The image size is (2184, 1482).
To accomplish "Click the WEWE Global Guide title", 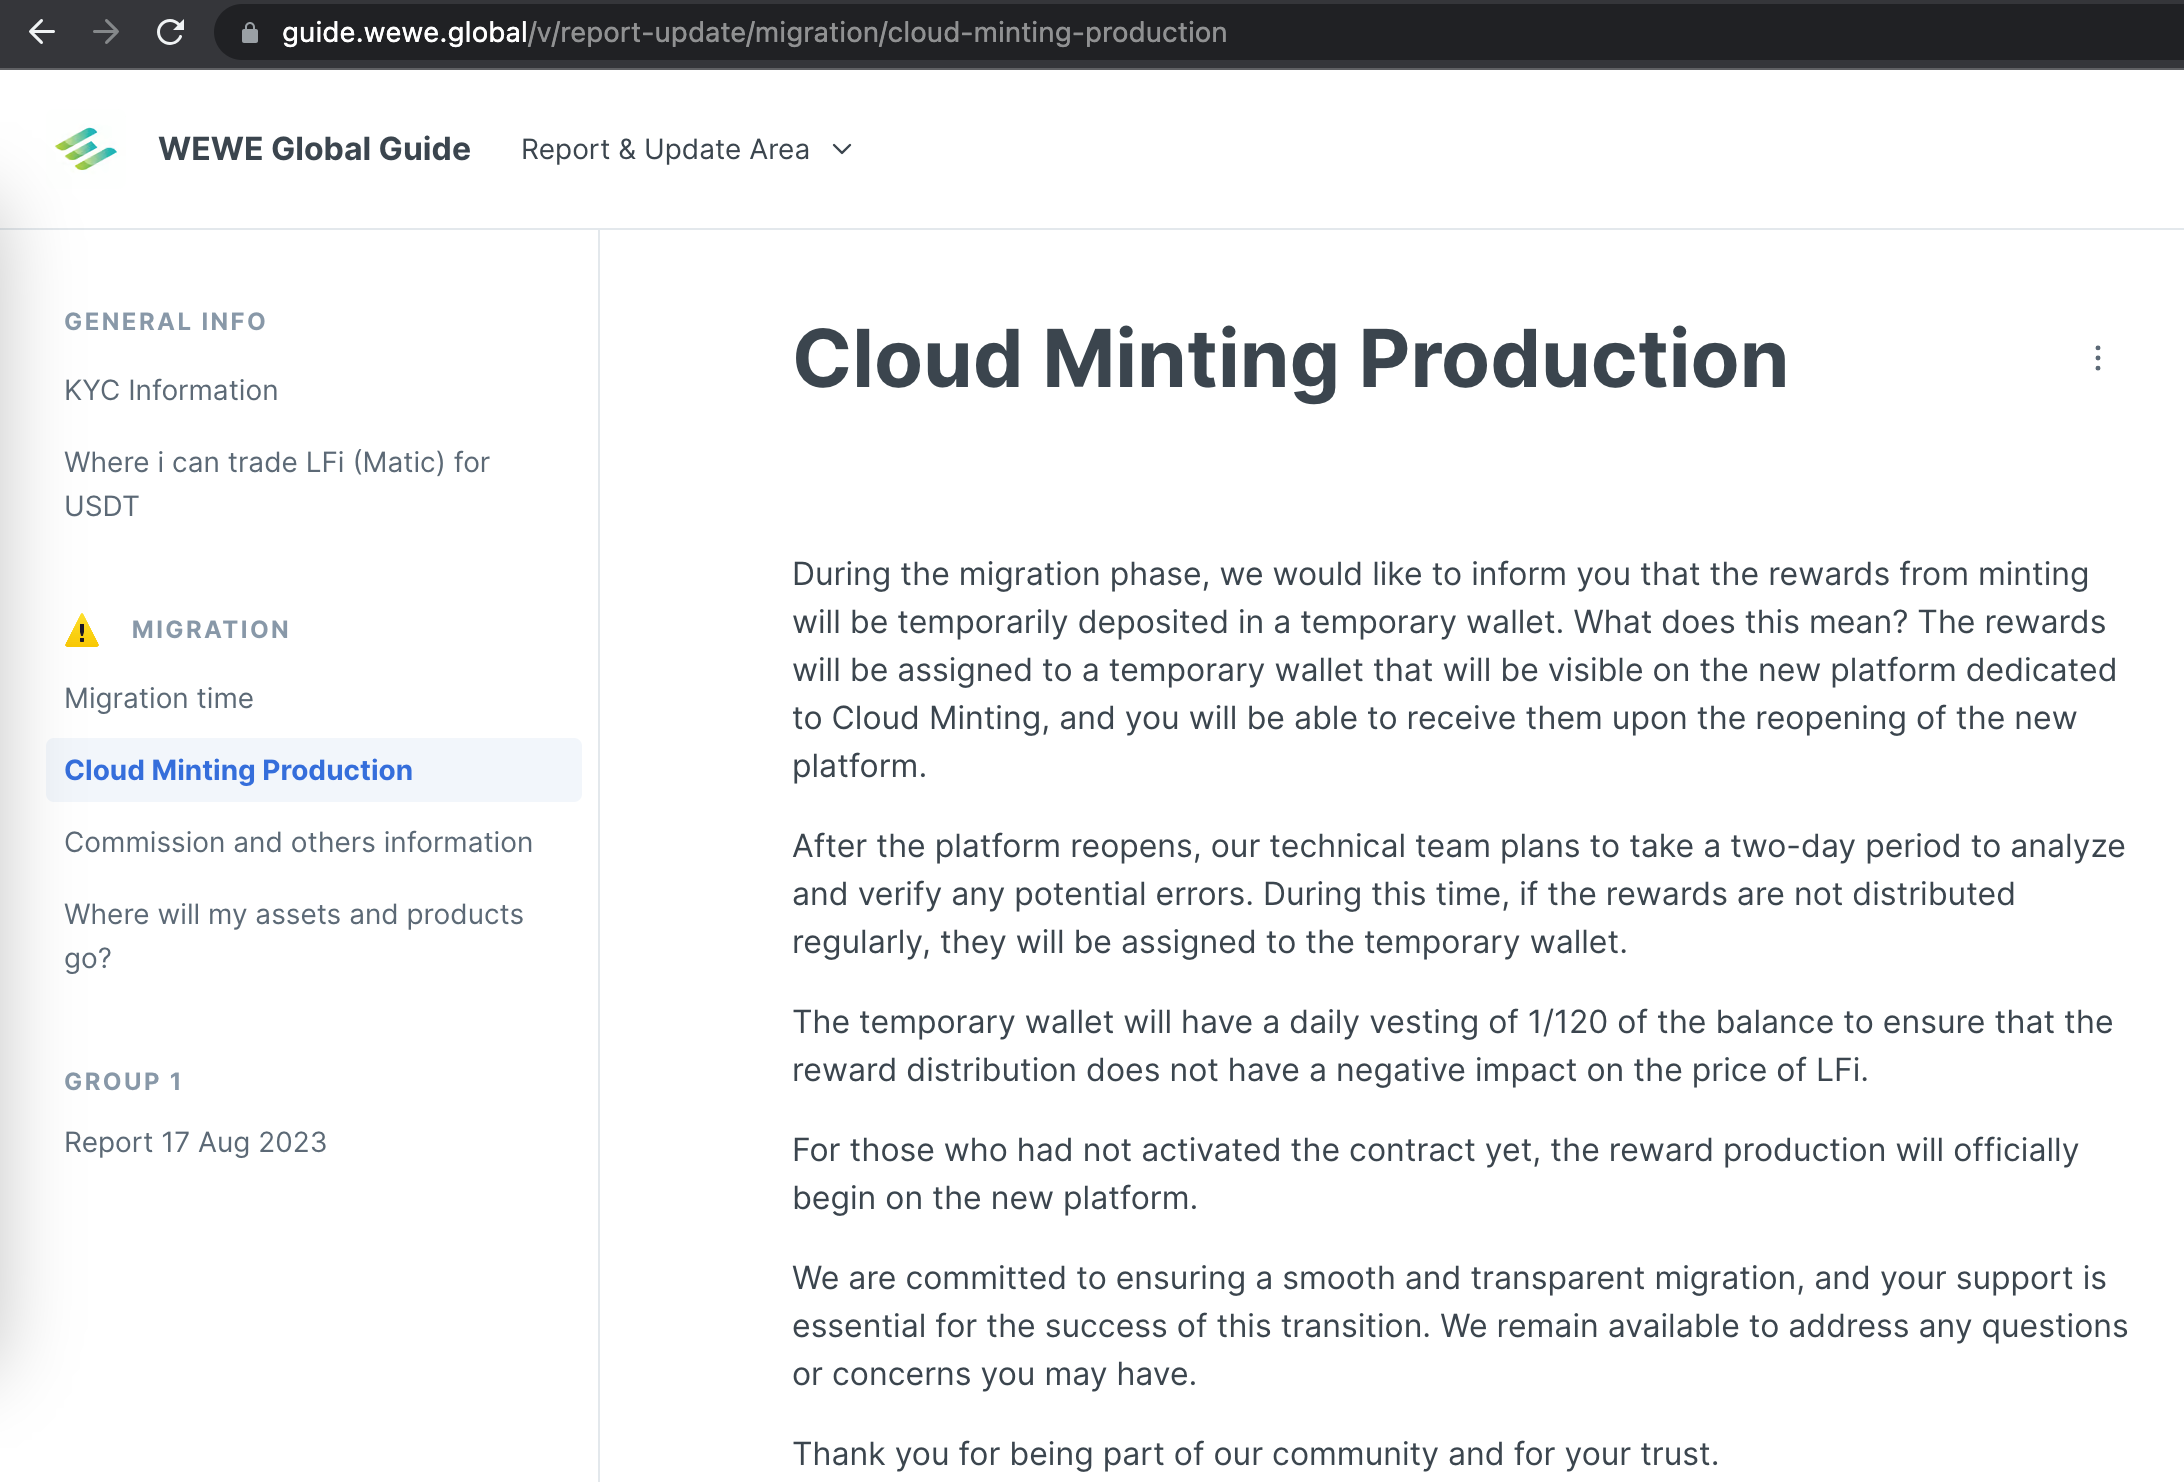I will (x=314, y=149).
